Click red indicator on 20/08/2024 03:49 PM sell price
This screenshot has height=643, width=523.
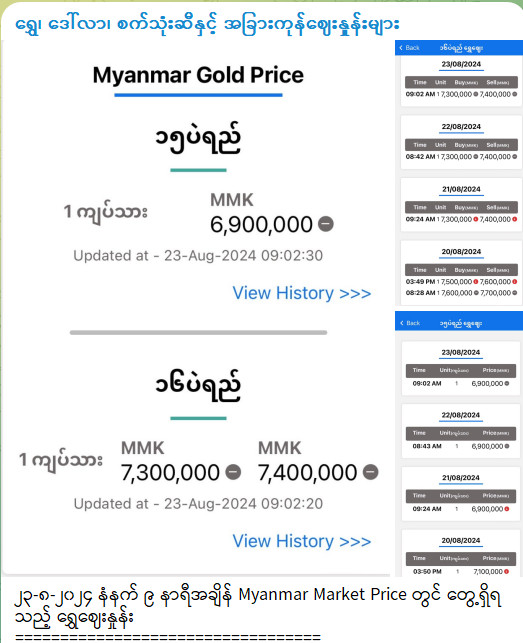(514, 281)
